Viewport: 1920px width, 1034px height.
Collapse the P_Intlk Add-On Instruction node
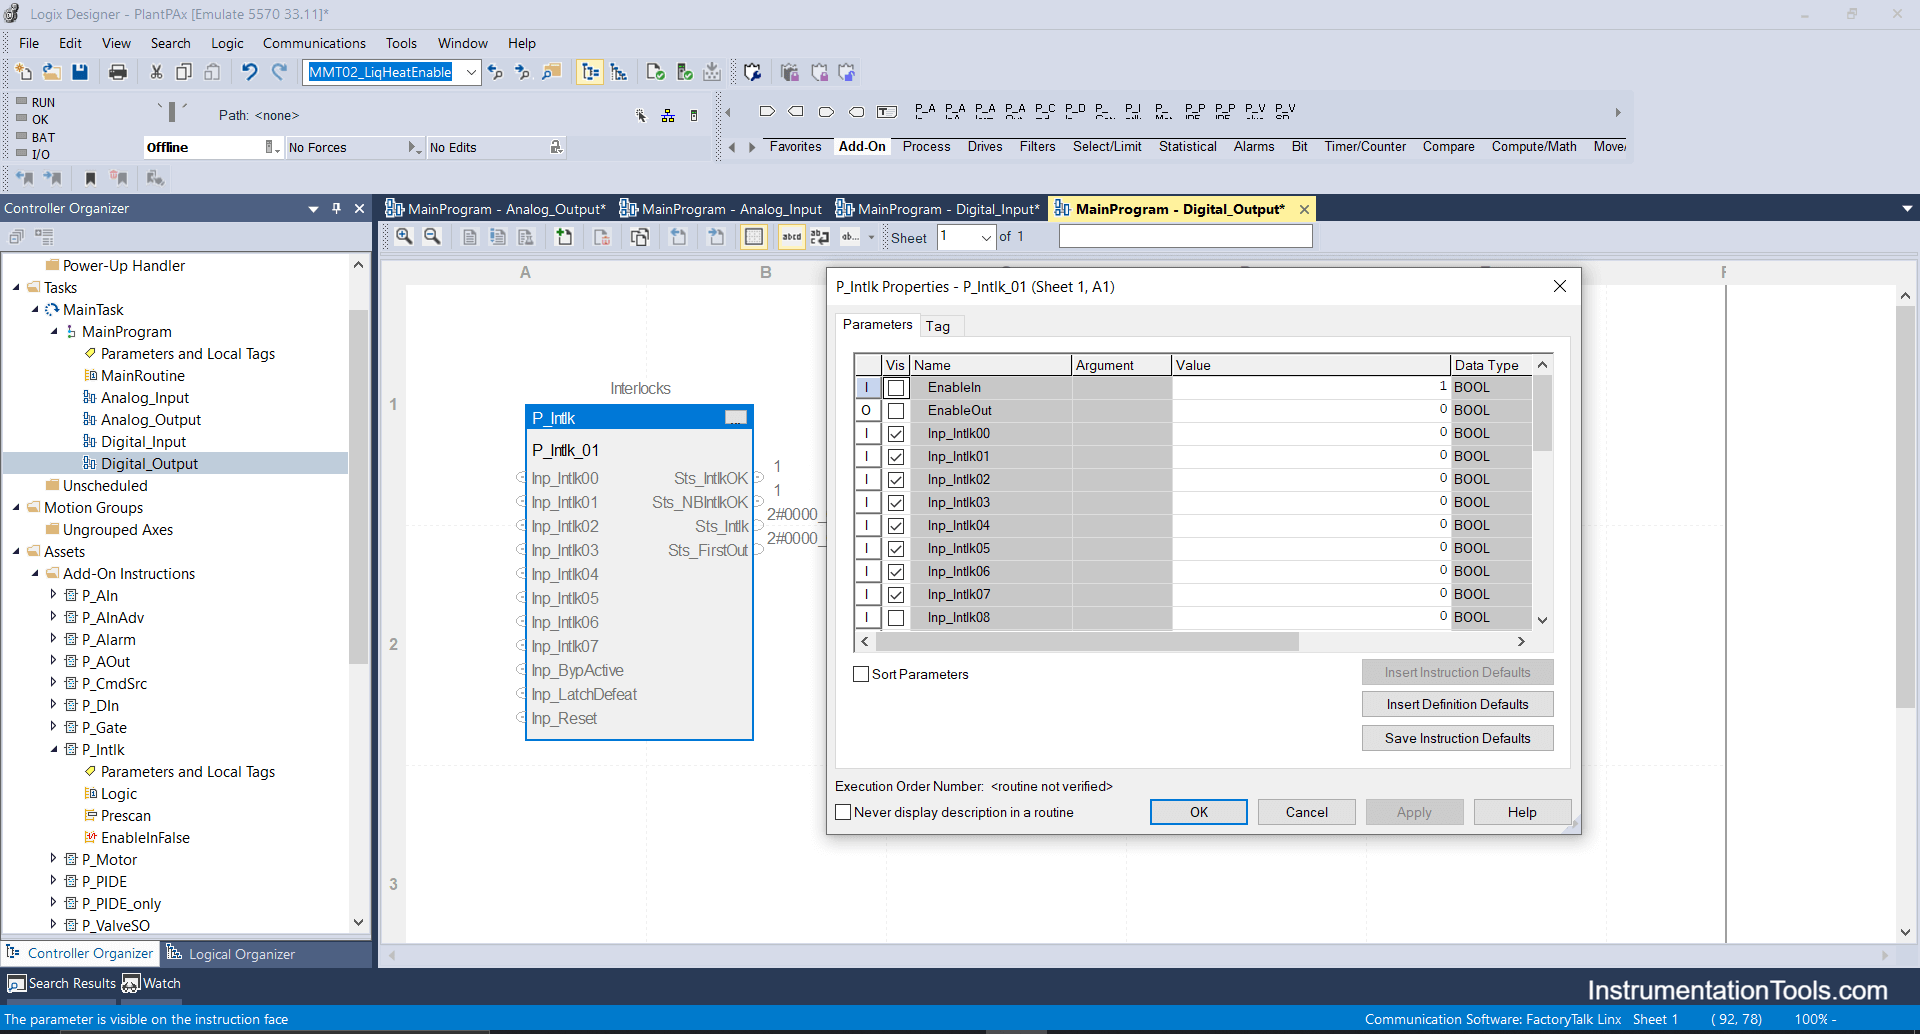point(54,749)
